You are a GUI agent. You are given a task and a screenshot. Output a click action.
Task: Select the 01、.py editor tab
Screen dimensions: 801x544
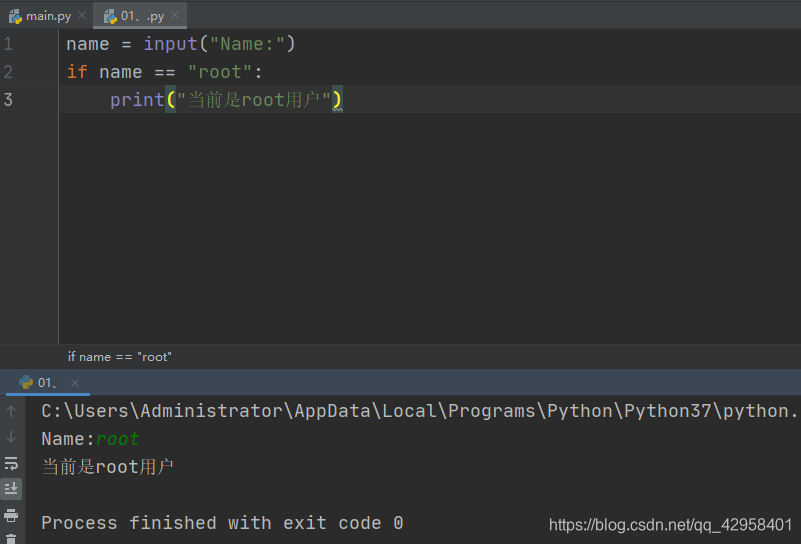tap(142, 16)
